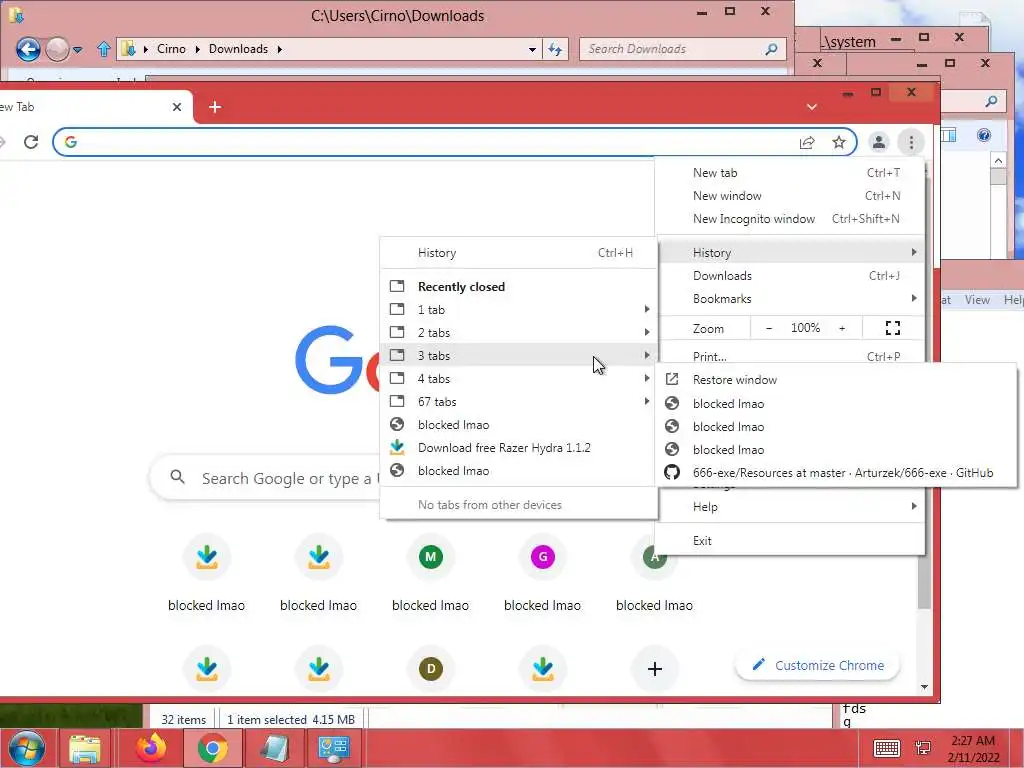Click the Chrome page vertical scrollbar
The image size is (1024, 768).
click(x=924, y=426)
